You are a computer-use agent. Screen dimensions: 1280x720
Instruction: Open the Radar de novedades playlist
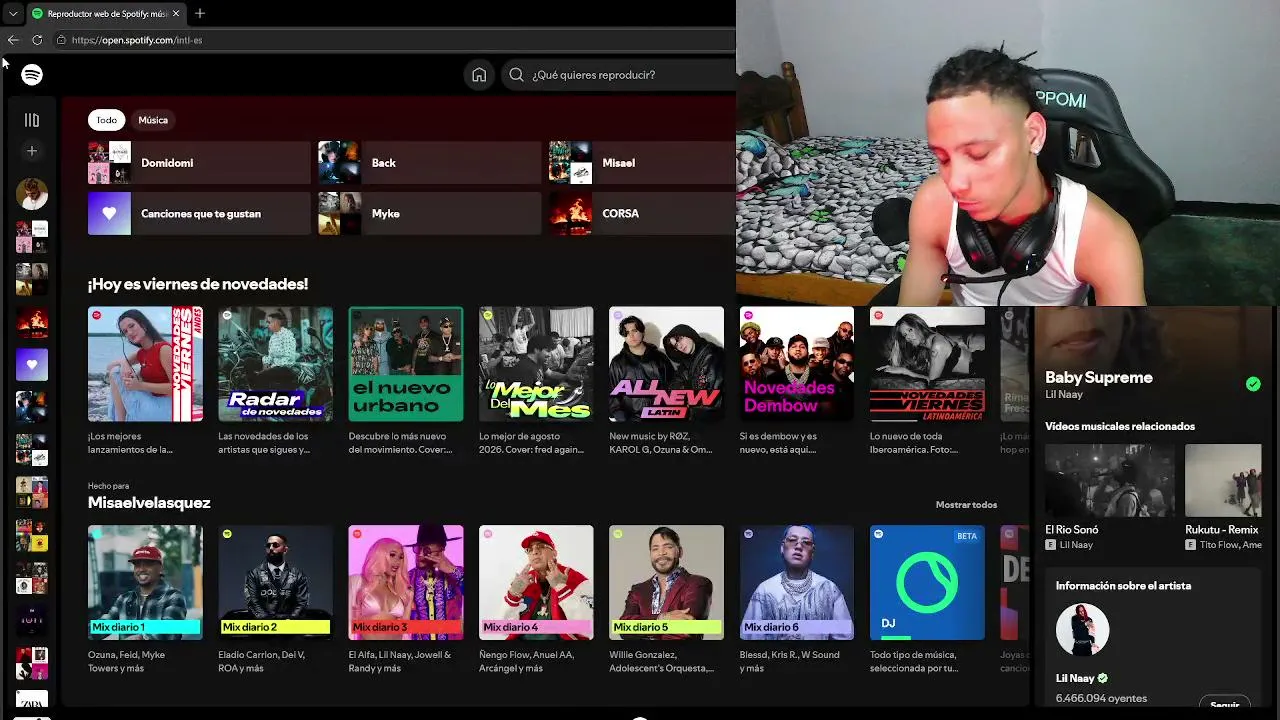[x=276, y=364]
